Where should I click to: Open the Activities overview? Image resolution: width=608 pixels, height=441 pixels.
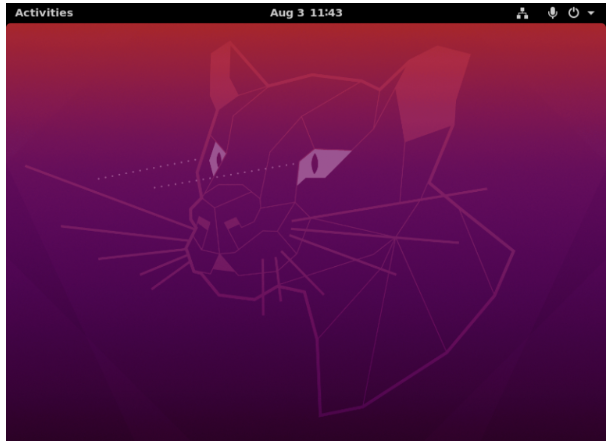44,13
